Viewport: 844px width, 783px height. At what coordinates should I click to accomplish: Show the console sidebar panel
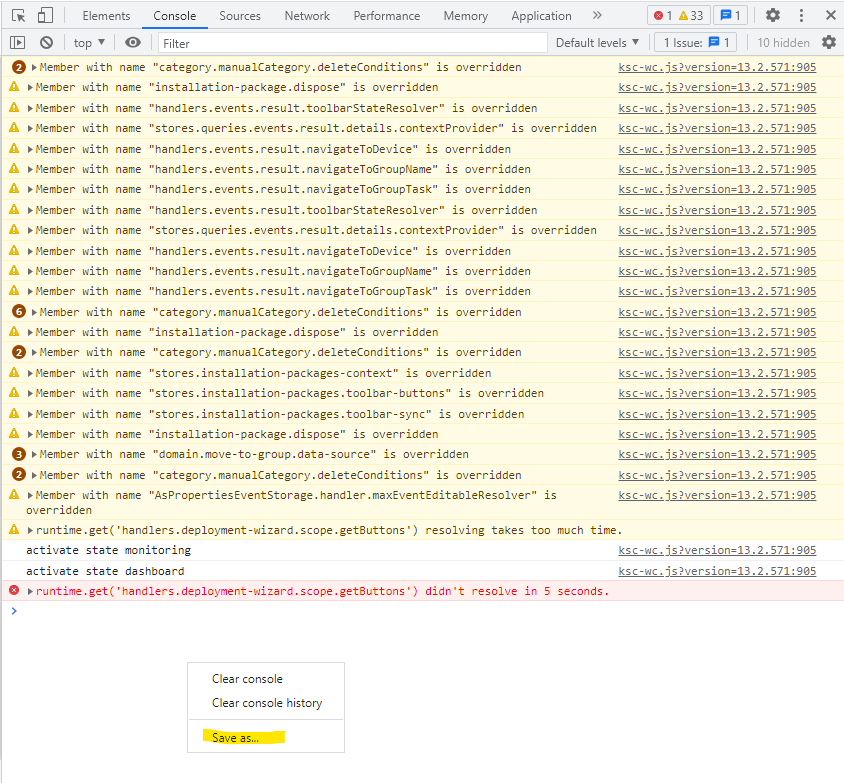17,43
